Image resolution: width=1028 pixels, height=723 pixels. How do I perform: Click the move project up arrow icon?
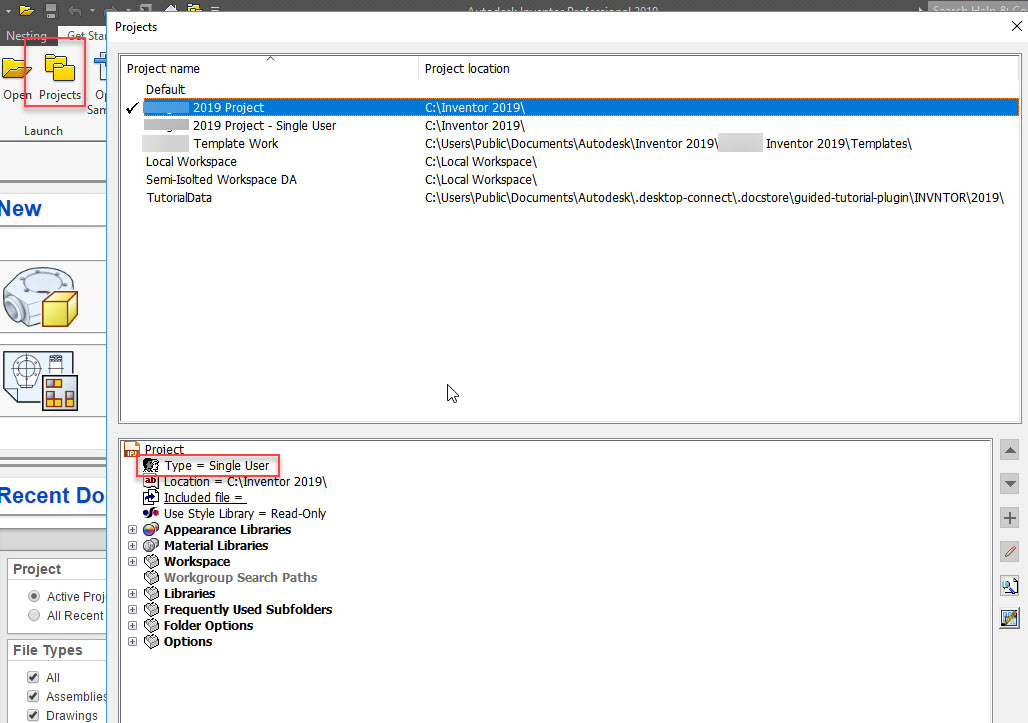pyautogui.click(x=1009, y=449)
